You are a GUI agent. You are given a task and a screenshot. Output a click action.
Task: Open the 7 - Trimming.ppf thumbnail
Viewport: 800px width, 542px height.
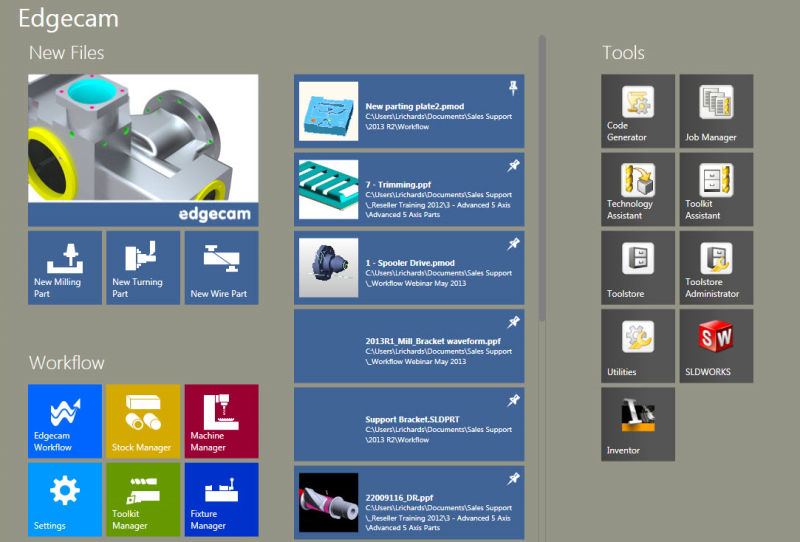pos(329,189)
